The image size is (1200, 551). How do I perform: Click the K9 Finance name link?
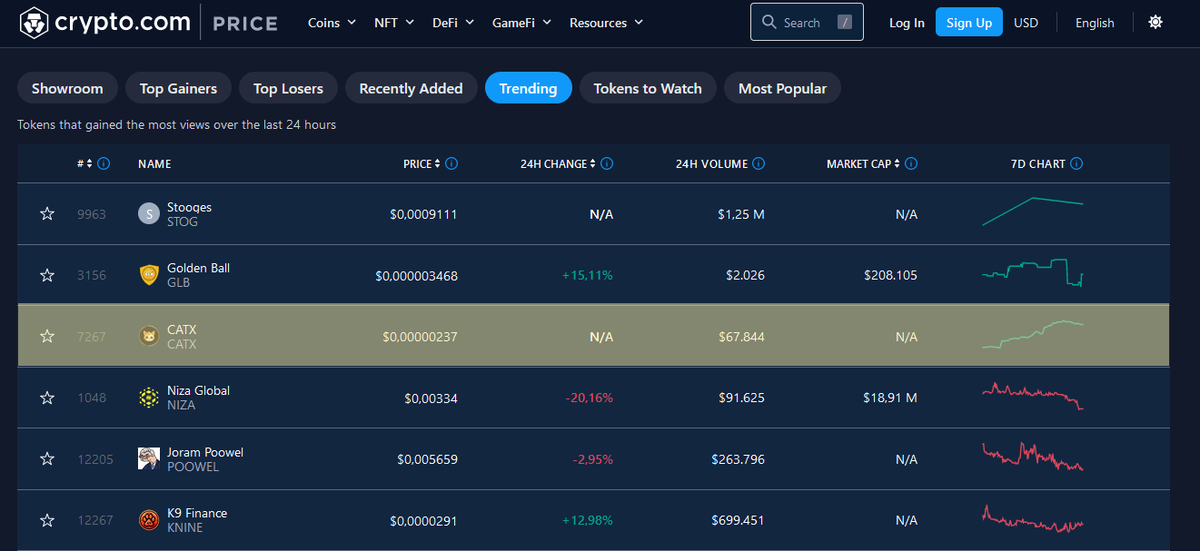coord(197,513)
